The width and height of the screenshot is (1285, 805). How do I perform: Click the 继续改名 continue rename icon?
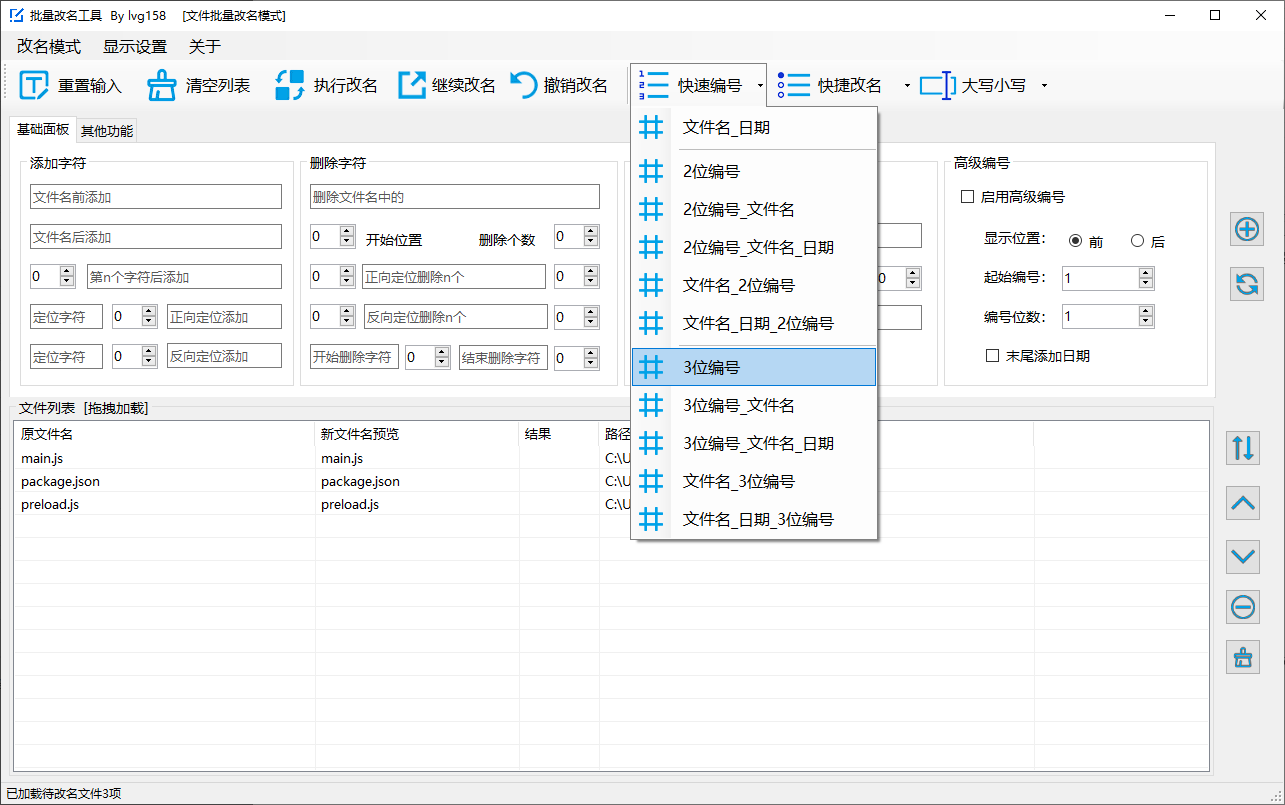point(412,86)
